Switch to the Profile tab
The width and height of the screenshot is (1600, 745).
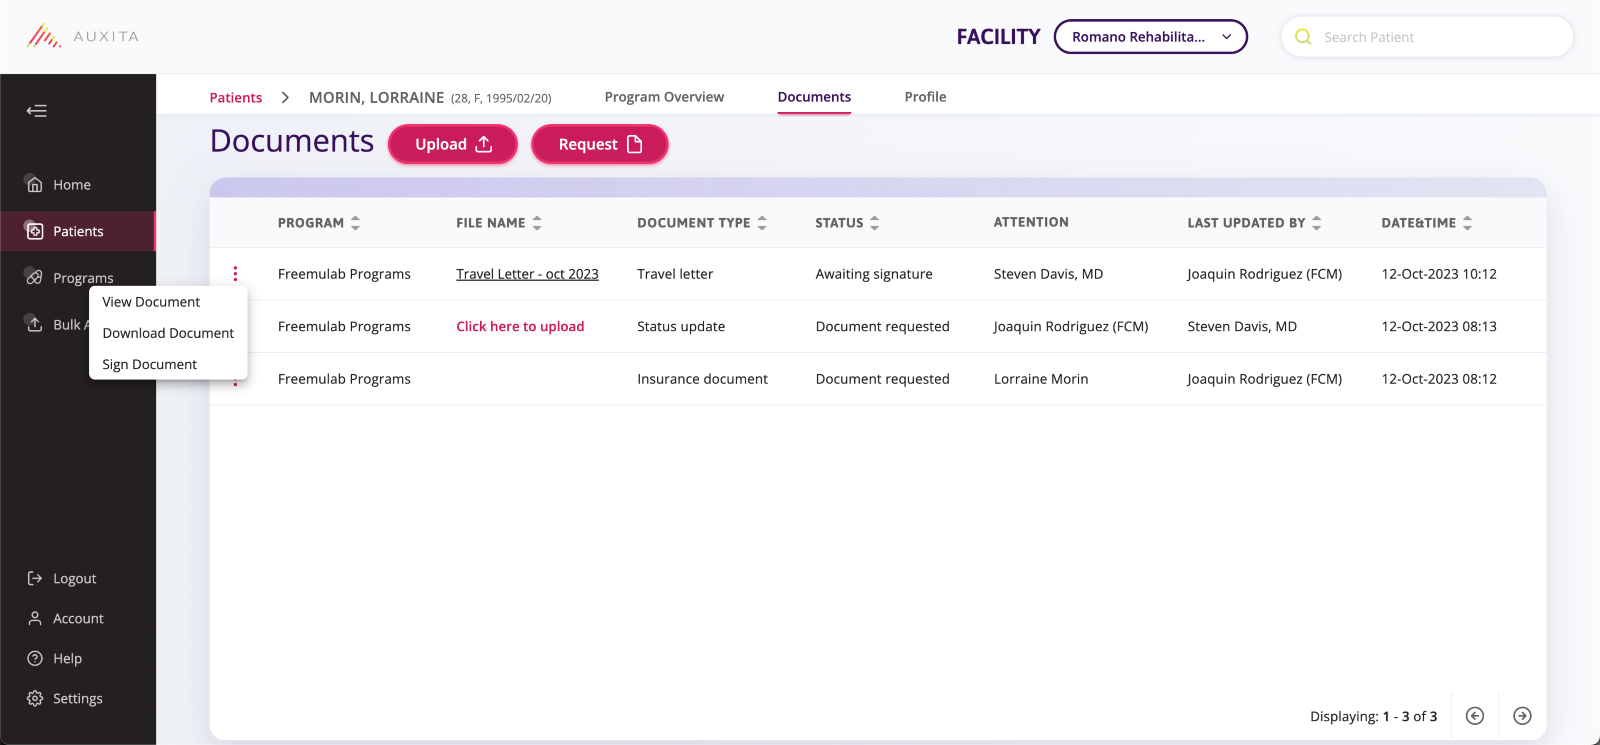tap(925, 97)
